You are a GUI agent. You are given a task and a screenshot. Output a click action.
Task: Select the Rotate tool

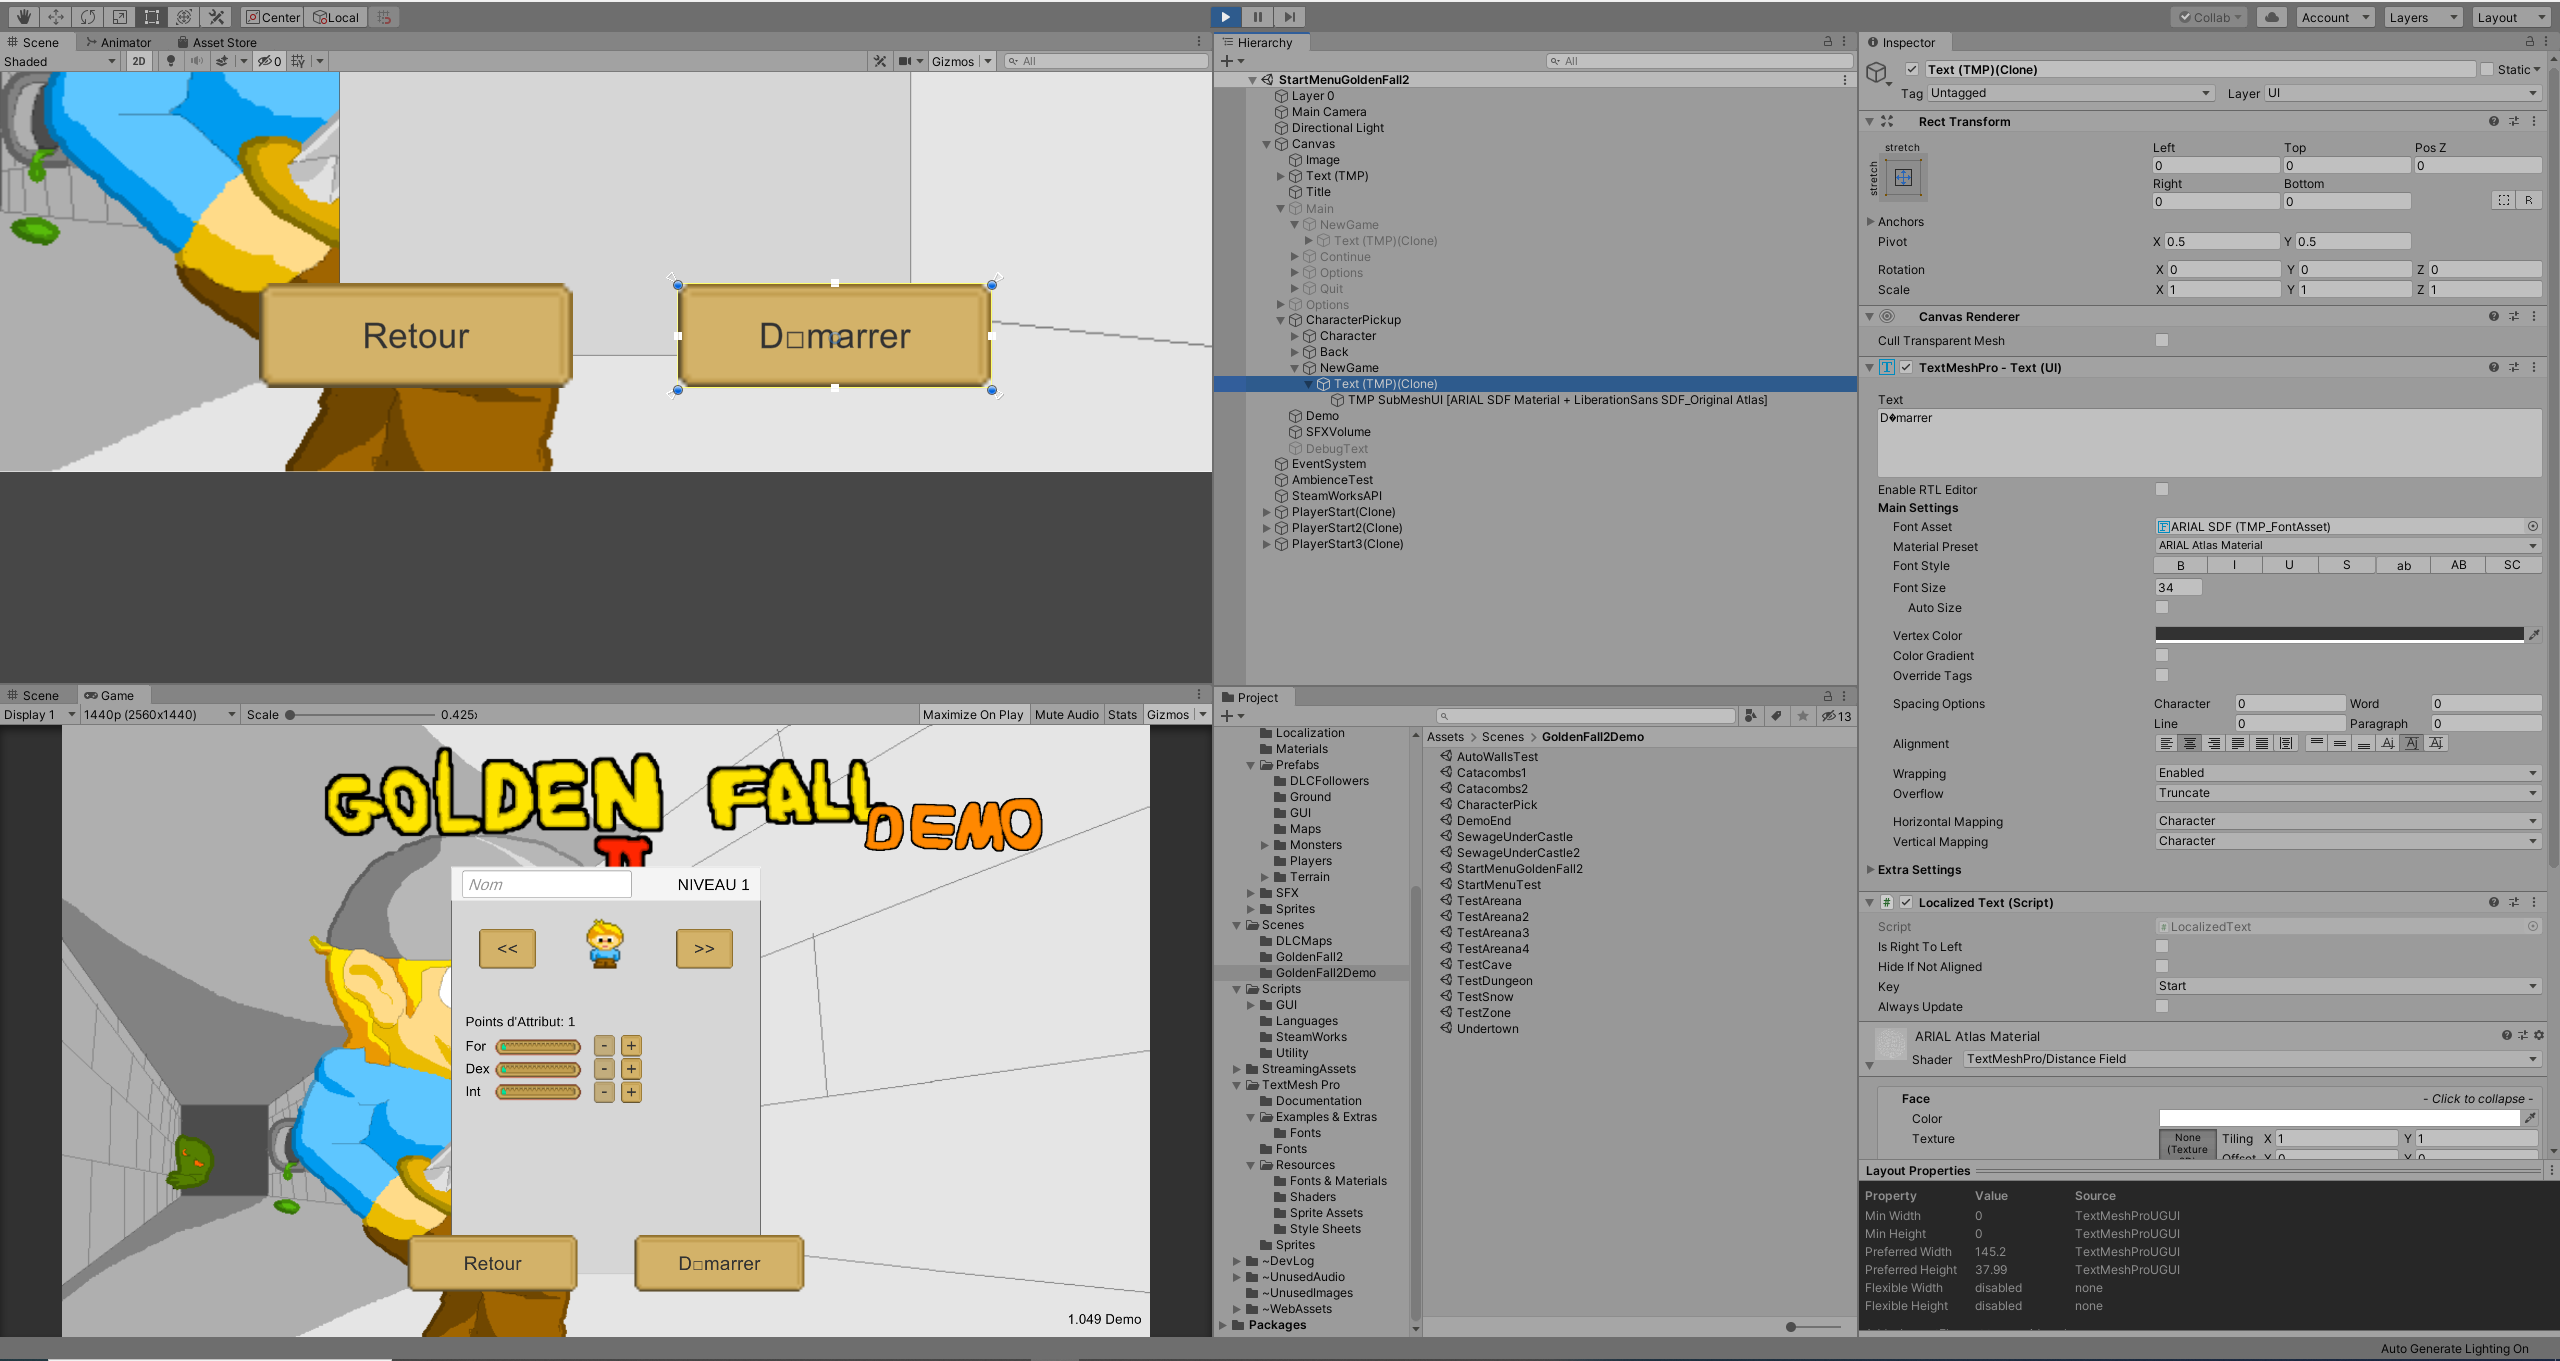tap(88, 17)
